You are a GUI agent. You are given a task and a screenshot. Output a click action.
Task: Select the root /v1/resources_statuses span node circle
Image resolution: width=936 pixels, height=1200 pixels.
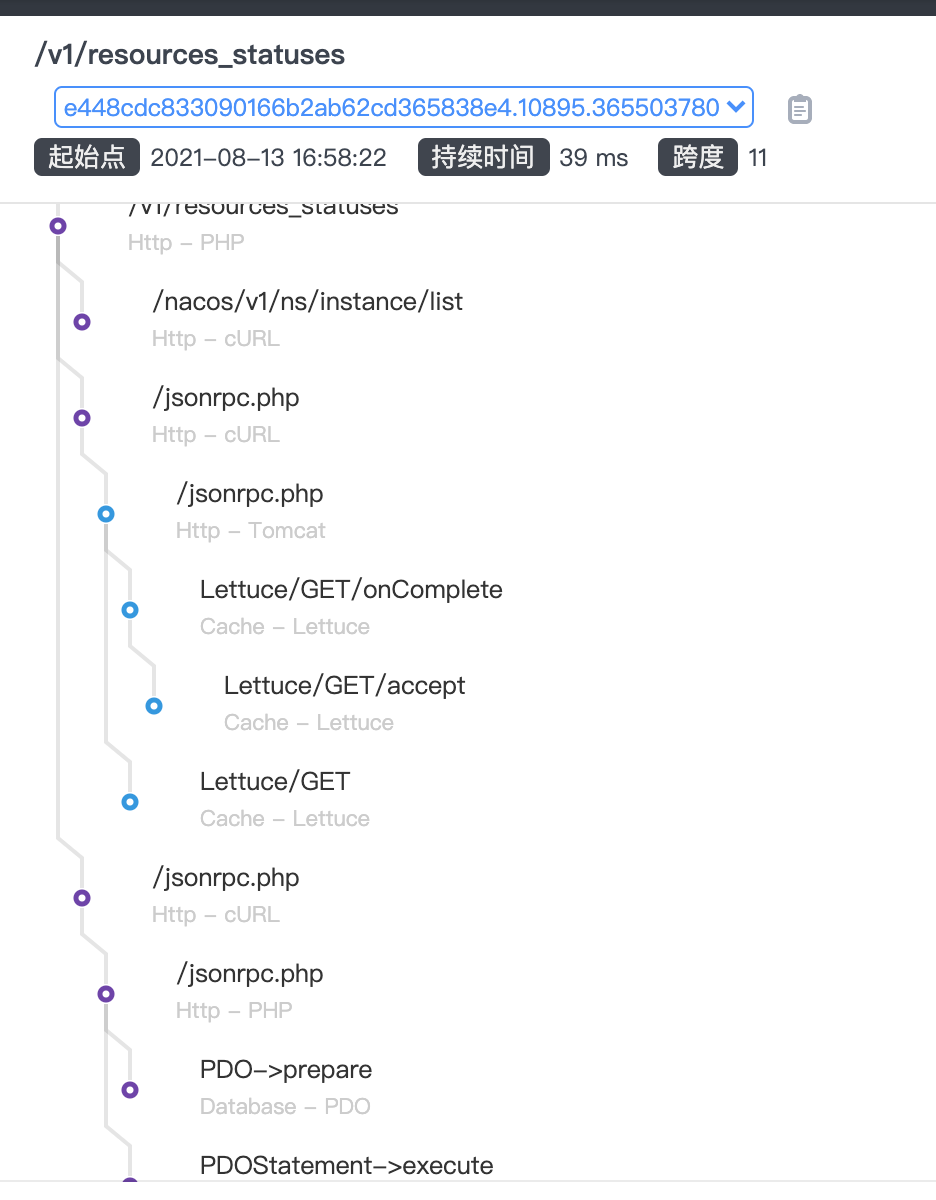(57, 226)
